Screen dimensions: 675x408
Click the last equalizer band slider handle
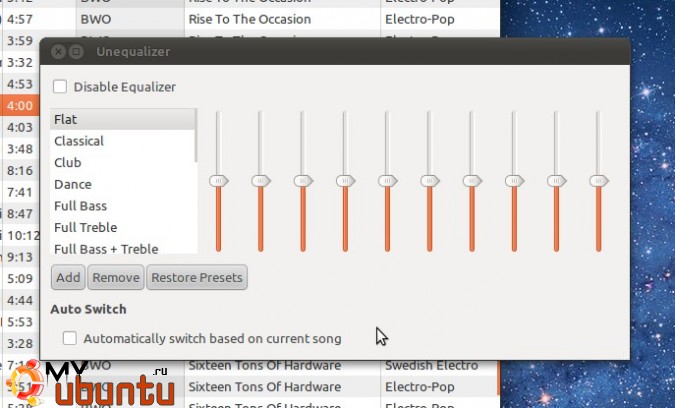pos(598,180)
